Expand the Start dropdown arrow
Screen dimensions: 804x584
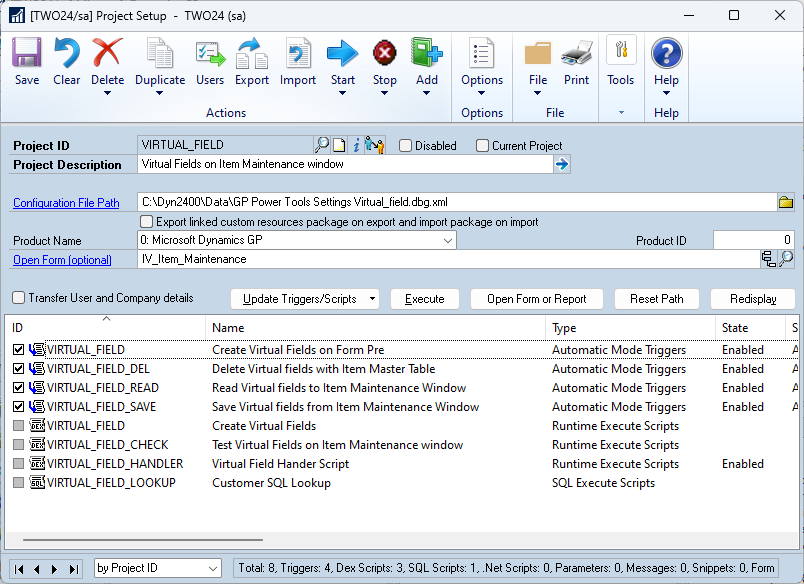342,93
